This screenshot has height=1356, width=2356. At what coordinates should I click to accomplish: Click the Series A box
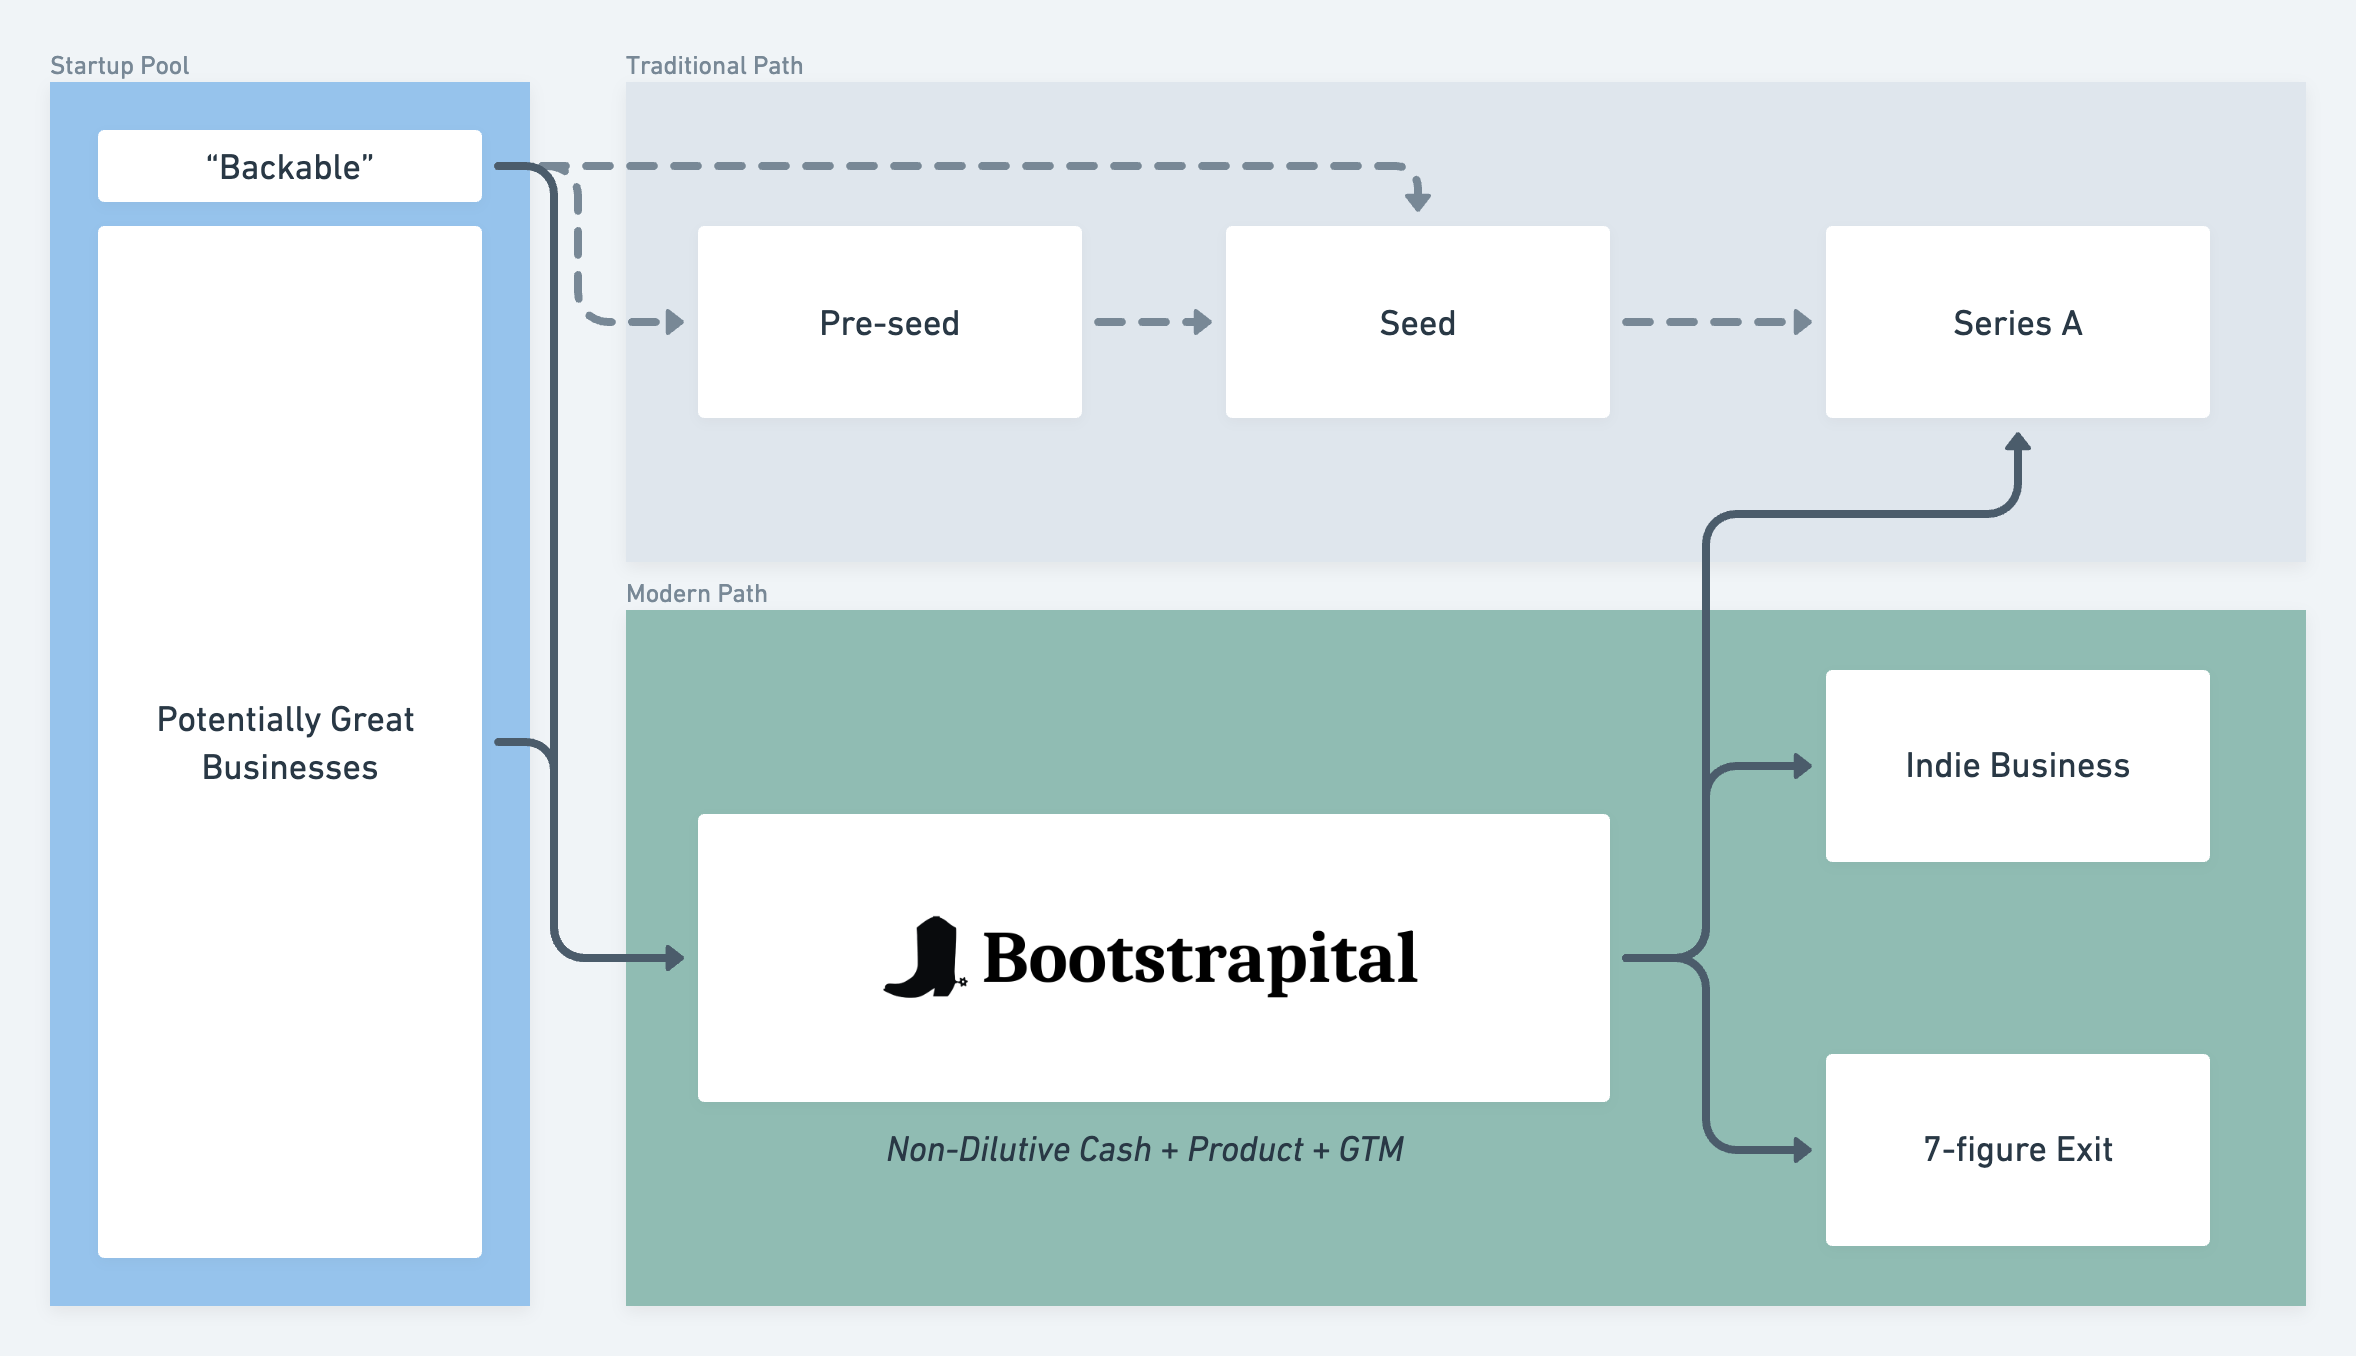[x=2018, y=322]
